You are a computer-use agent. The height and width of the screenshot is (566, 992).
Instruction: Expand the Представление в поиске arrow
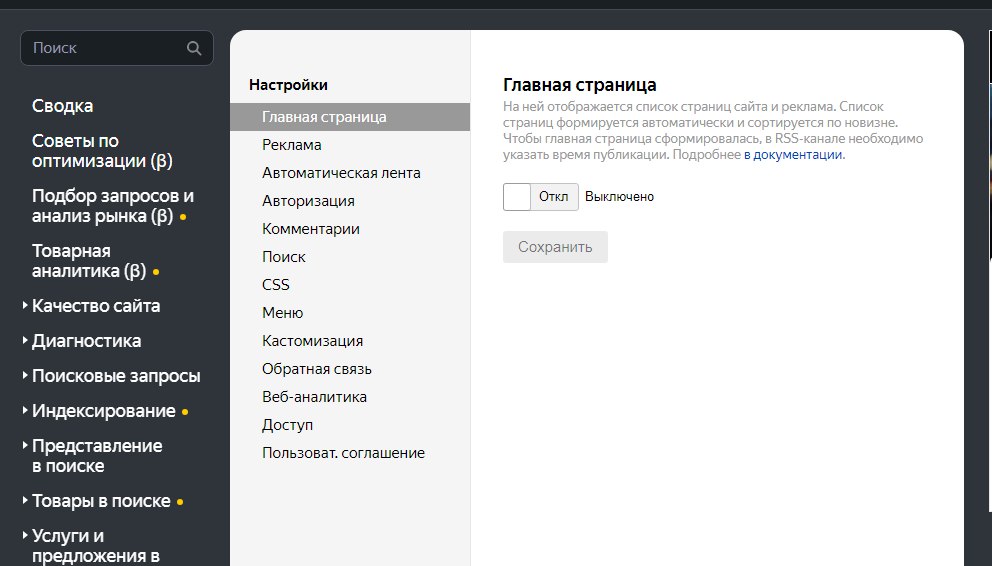point(25,445)
